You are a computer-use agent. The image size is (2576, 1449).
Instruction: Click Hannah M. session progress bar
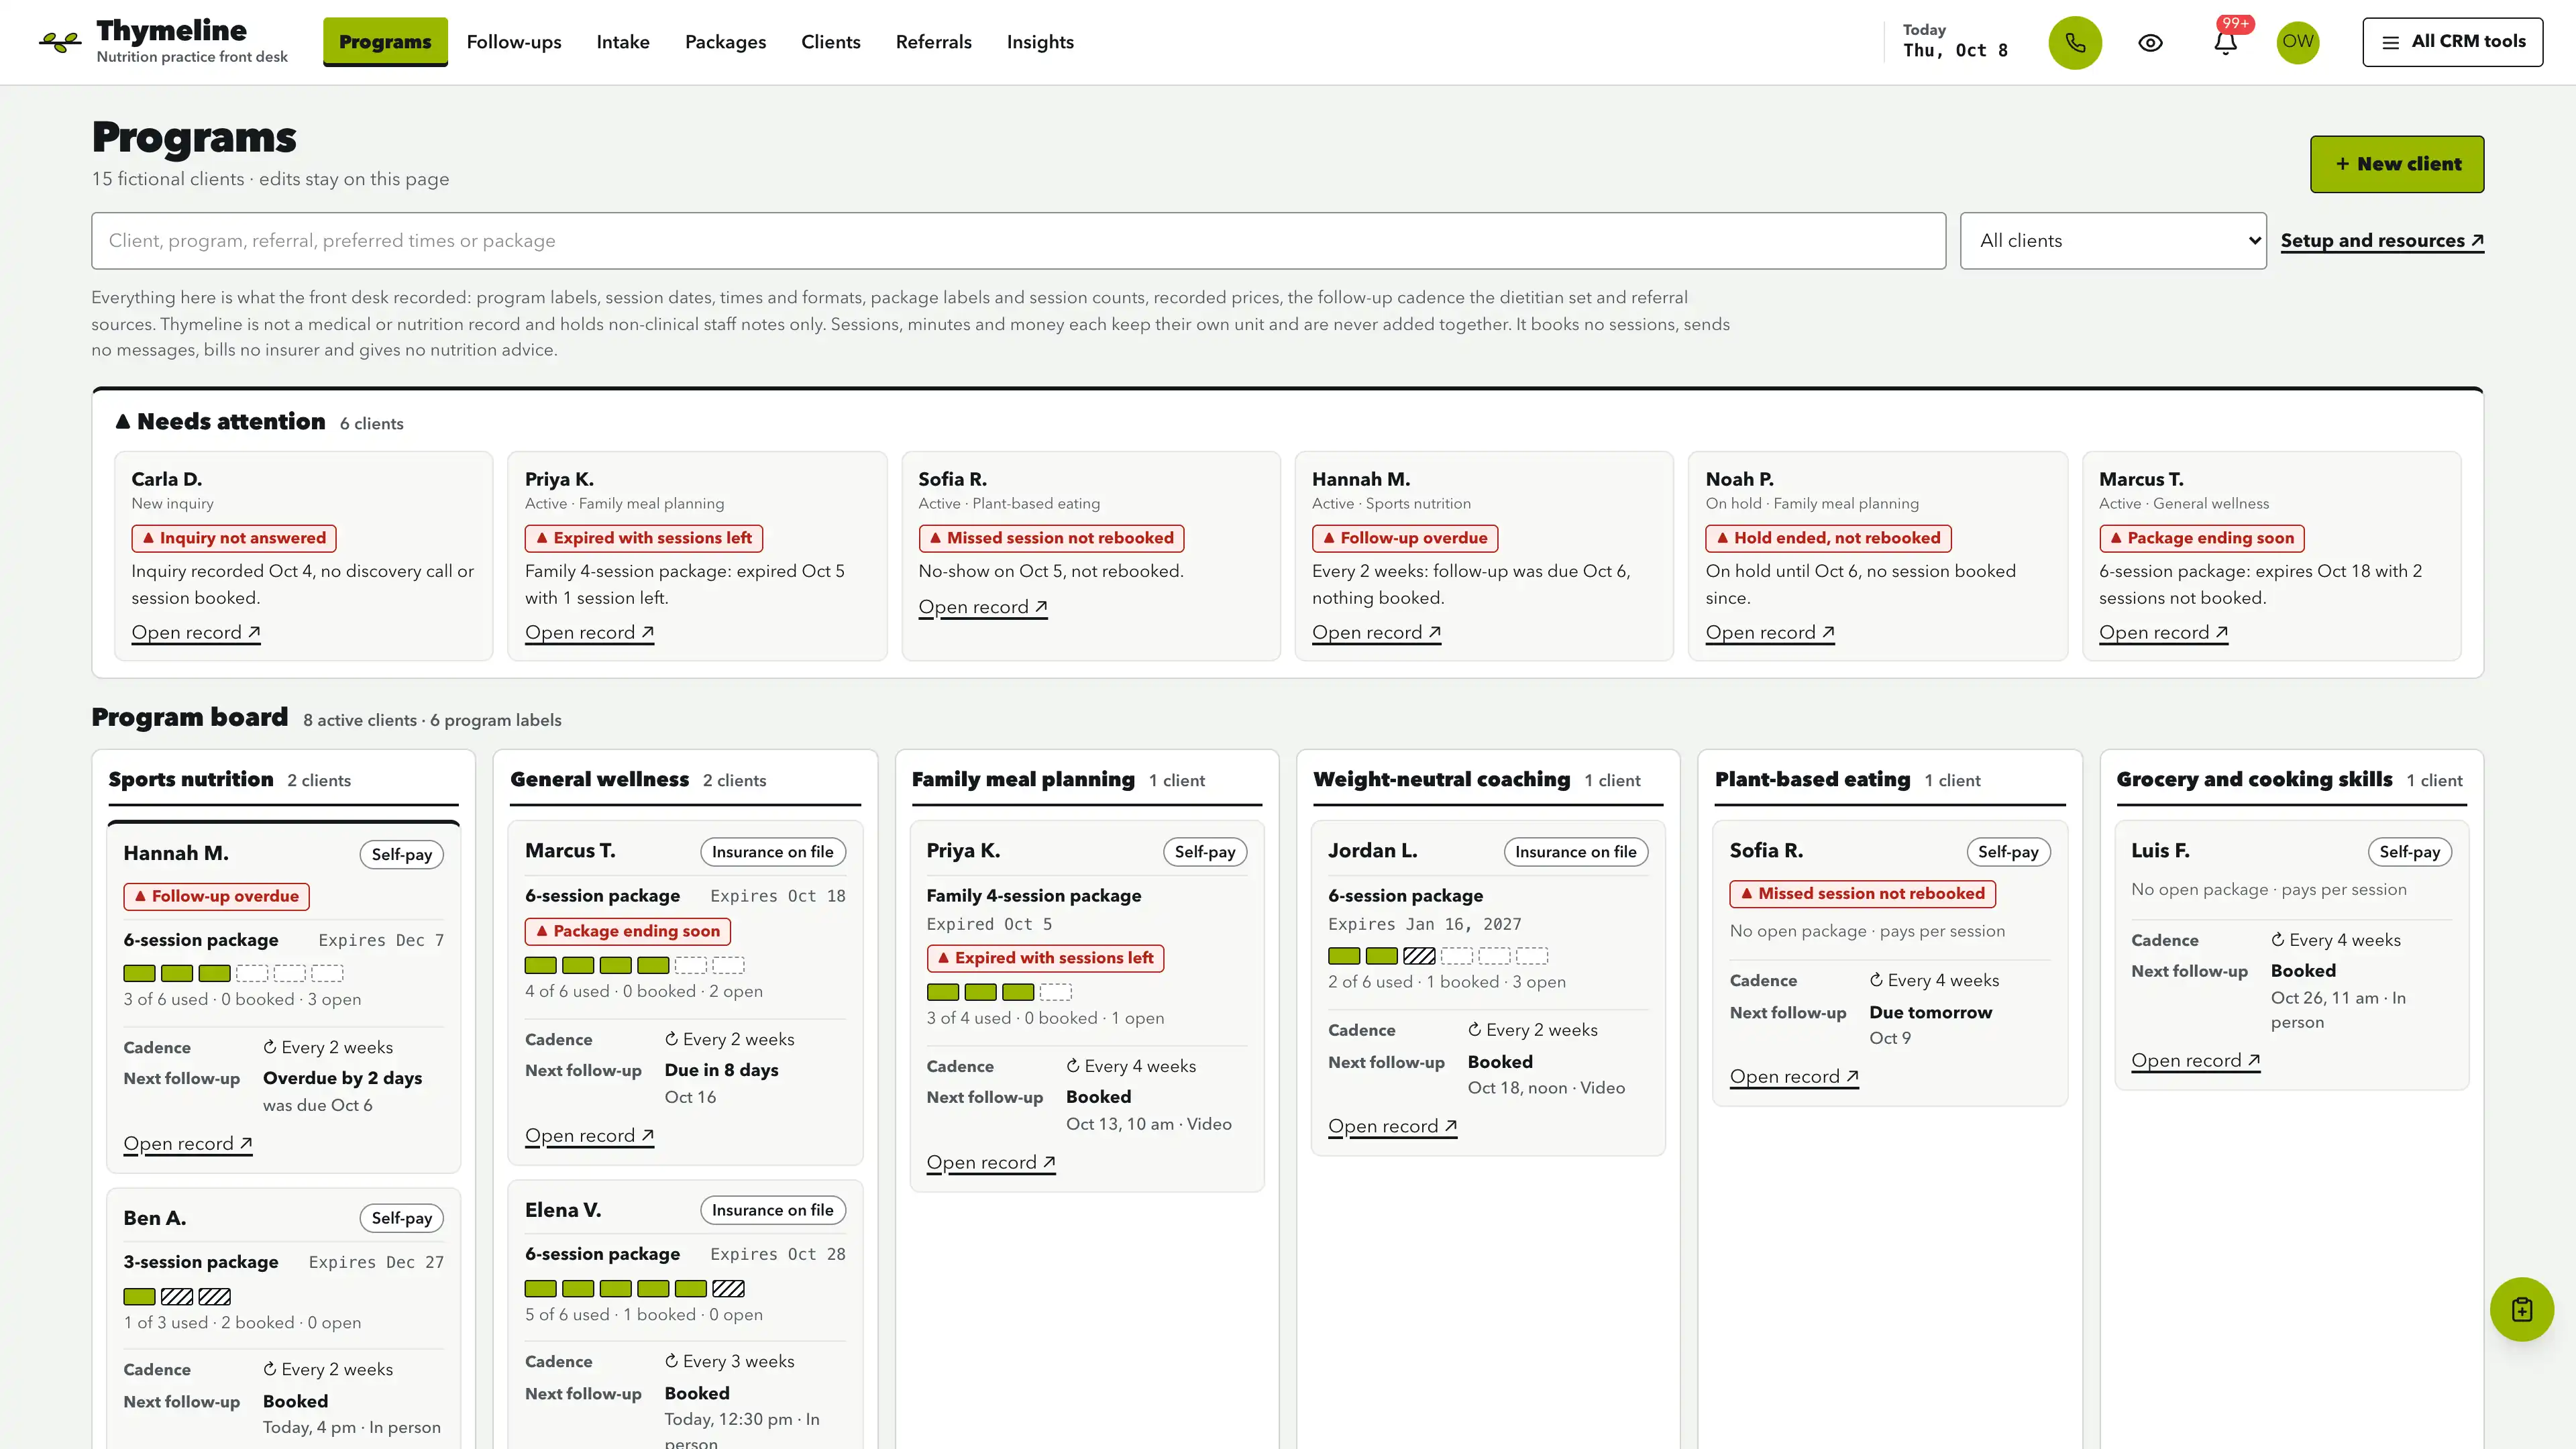point(233,973)
